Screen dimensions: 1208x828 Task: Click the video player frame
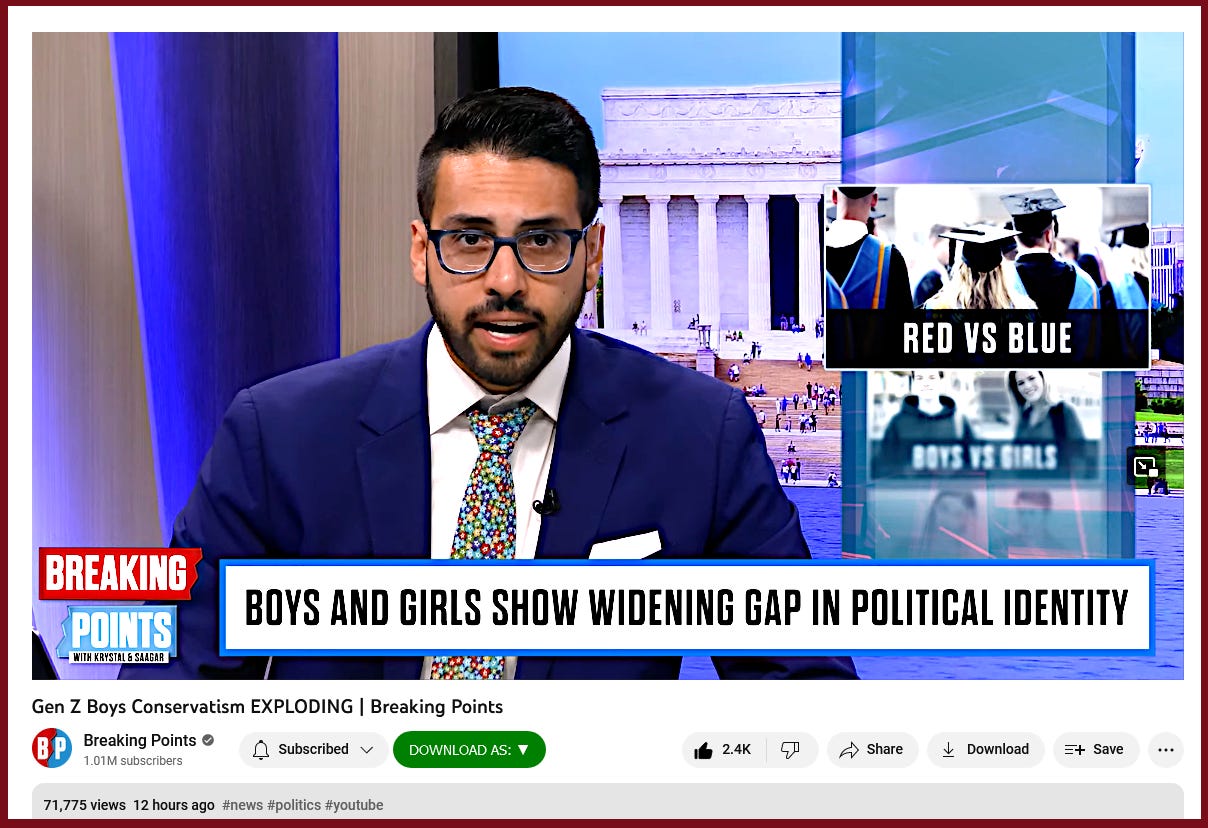608,356
